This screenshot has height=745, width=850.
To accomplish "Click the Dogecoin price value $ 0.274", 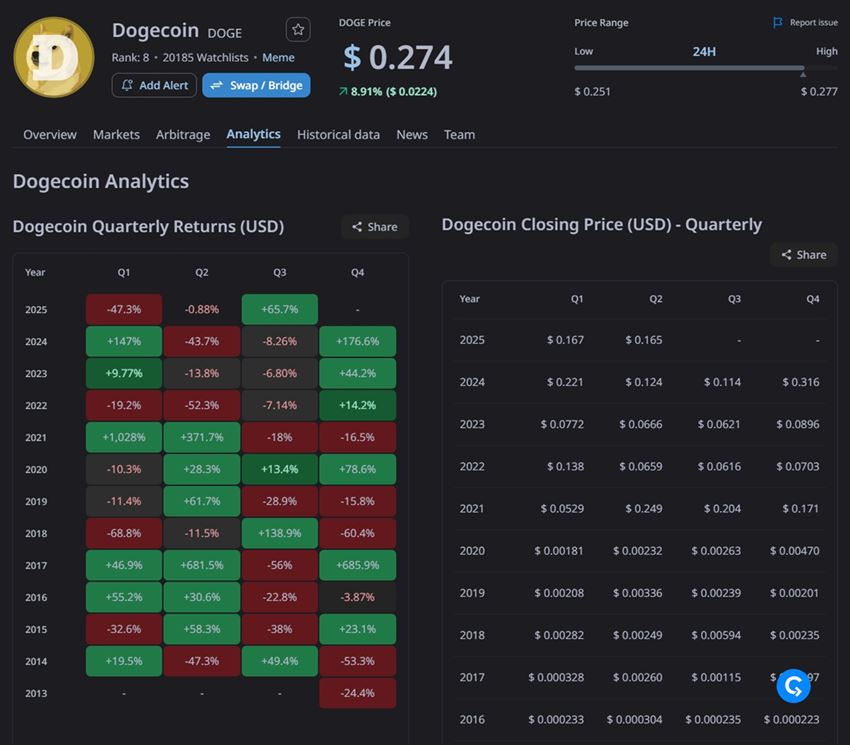I will [398, 57].
